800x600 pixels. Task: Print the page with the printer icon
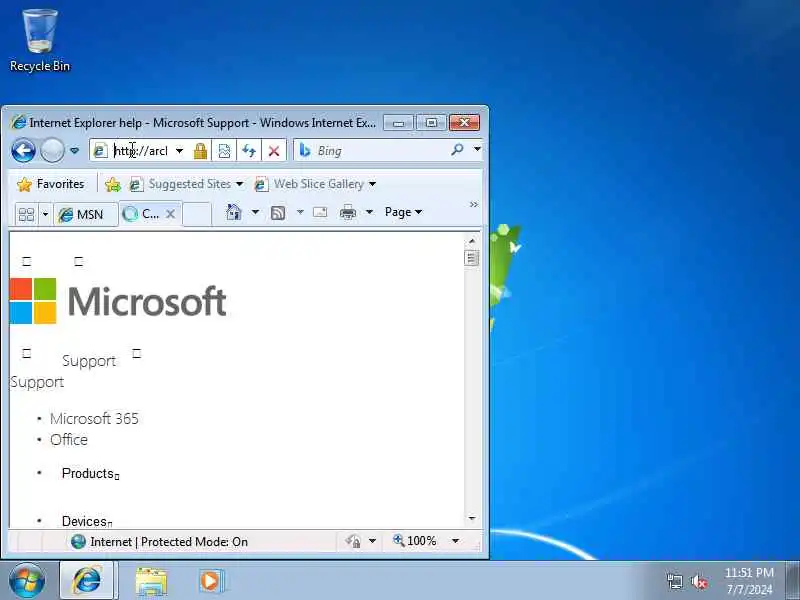coord(348,212)
